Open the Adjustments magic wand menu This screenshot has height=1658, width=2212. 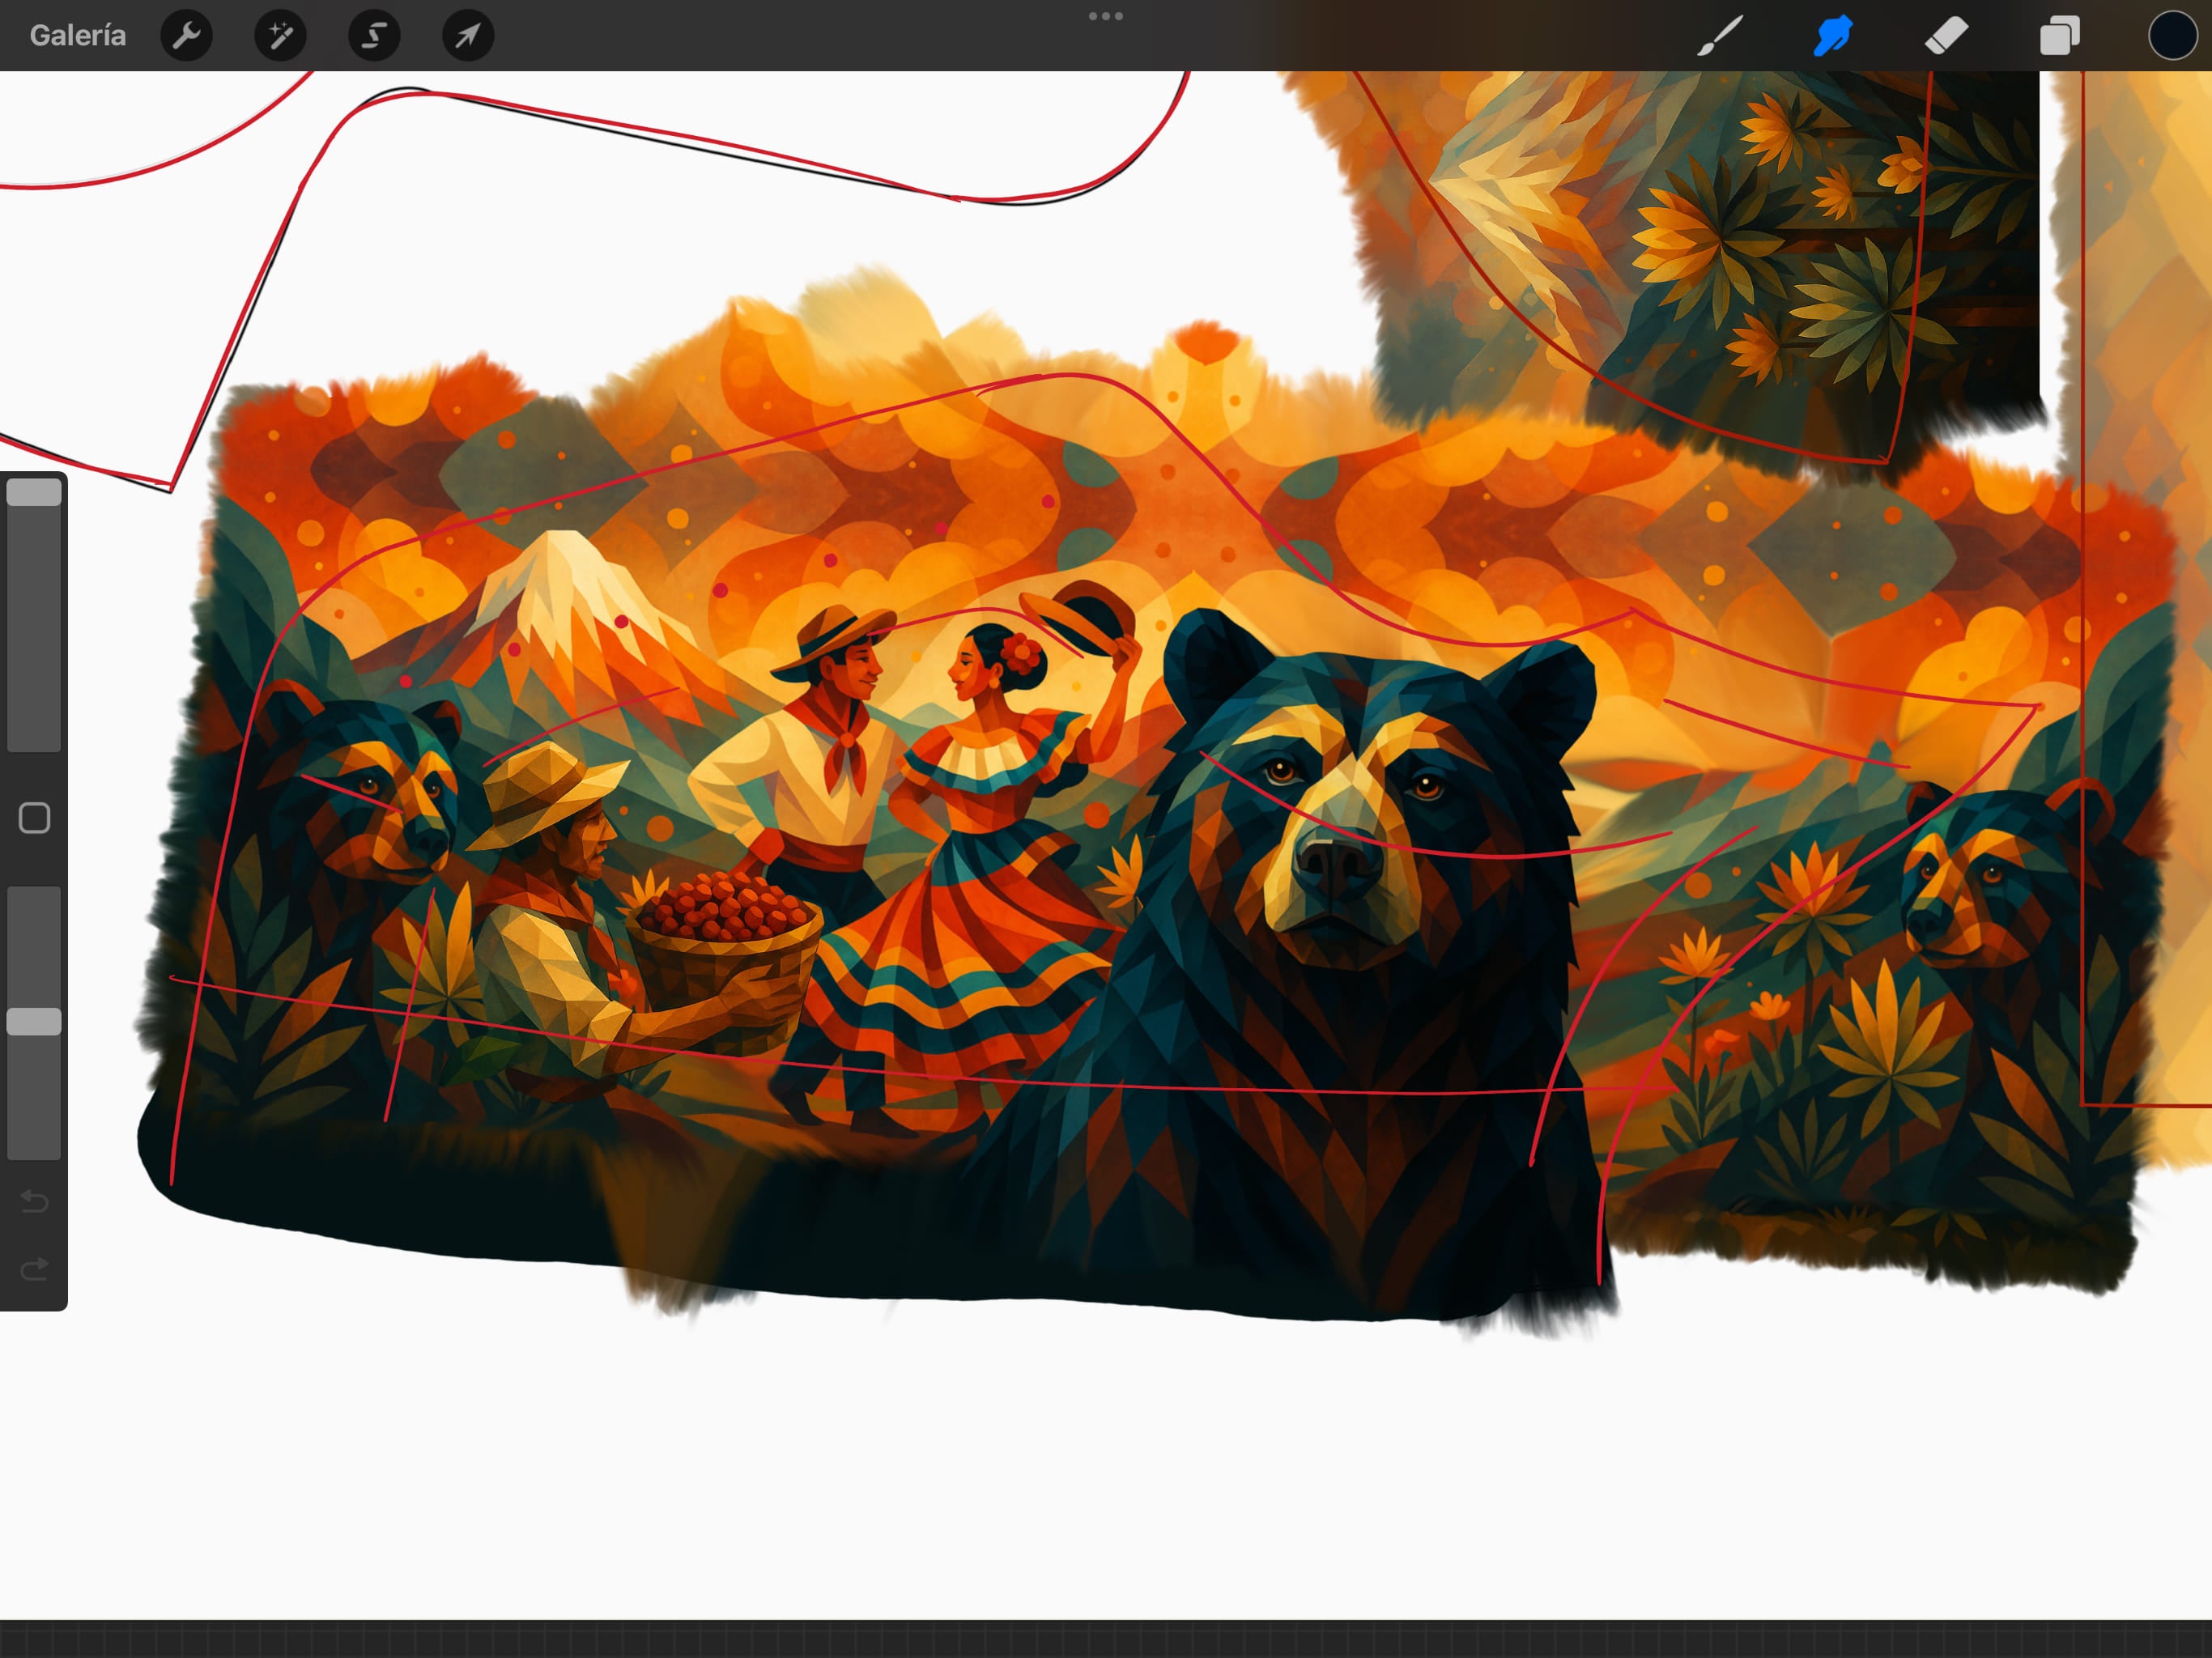281,36
